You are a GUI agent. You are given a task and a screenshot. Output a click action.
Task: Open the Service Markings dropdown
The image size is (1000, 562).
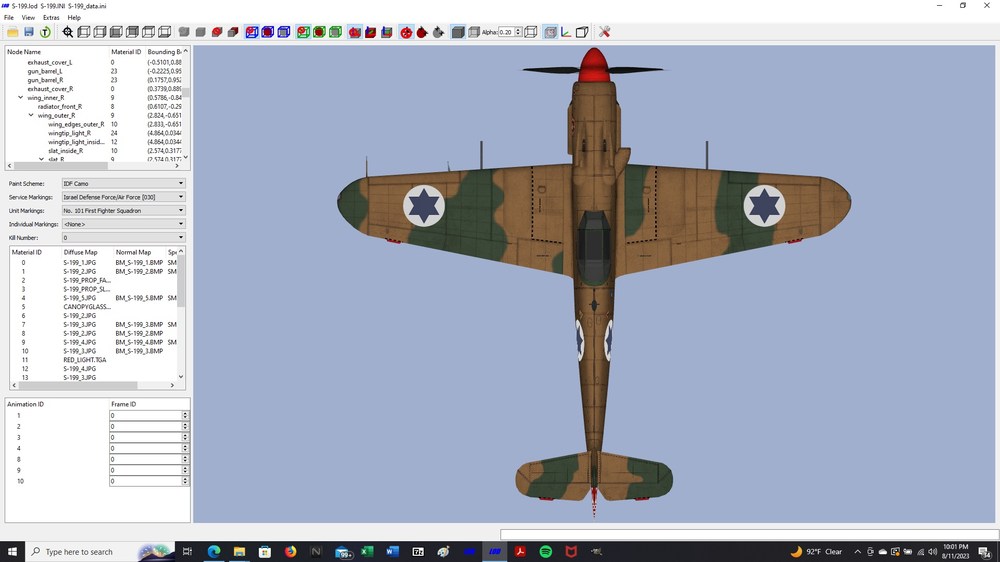pos(123,197)
